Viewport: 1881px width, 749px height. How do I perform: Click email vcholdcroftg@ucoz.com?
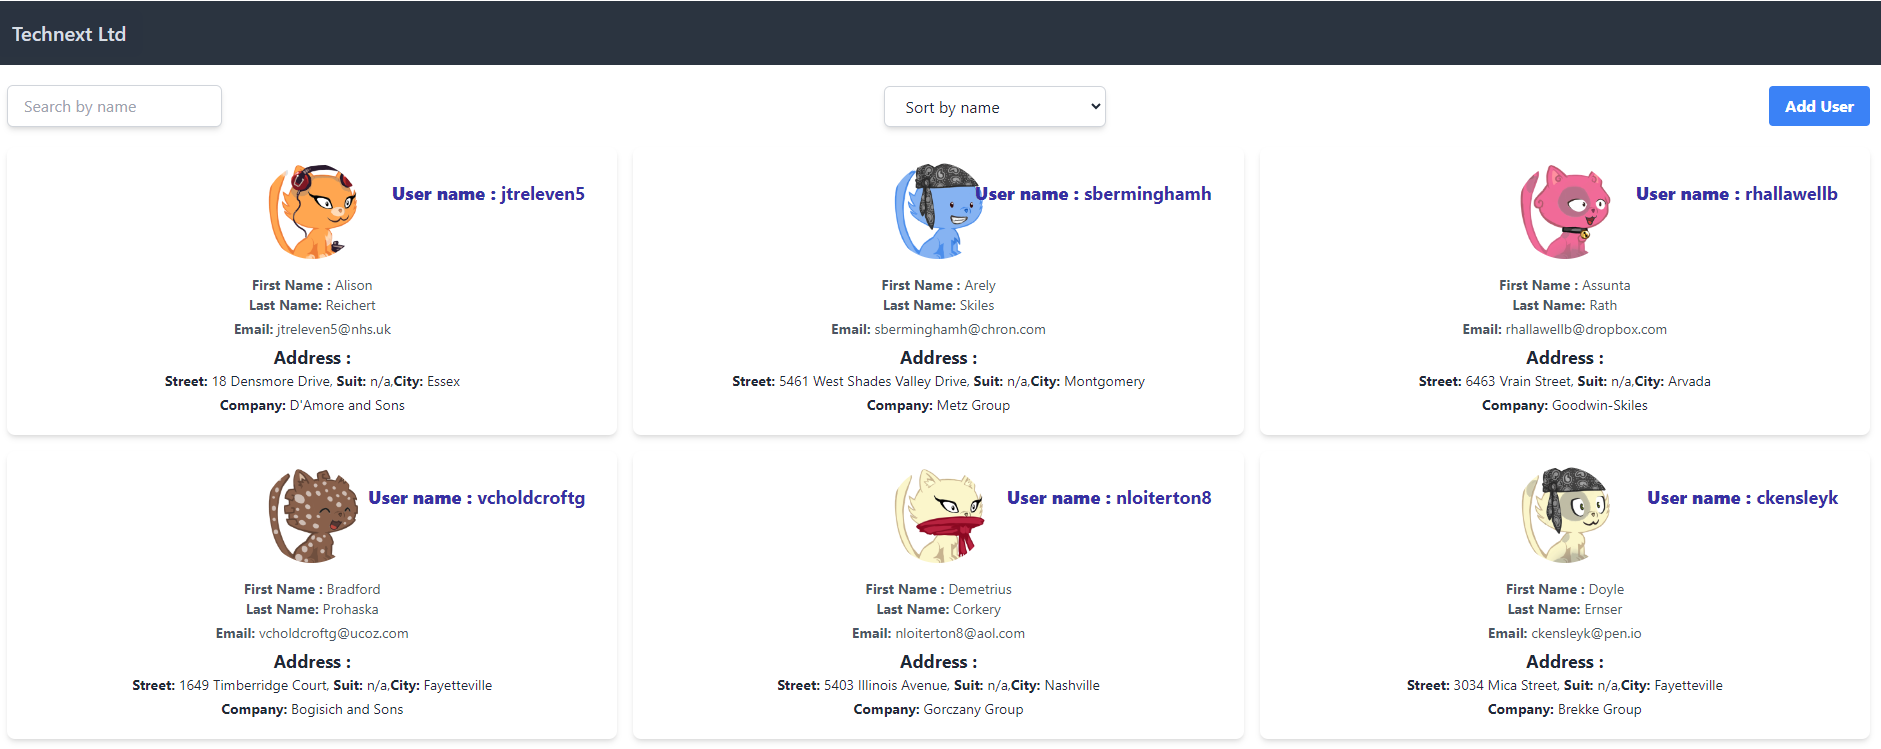[x=334, y=633]
